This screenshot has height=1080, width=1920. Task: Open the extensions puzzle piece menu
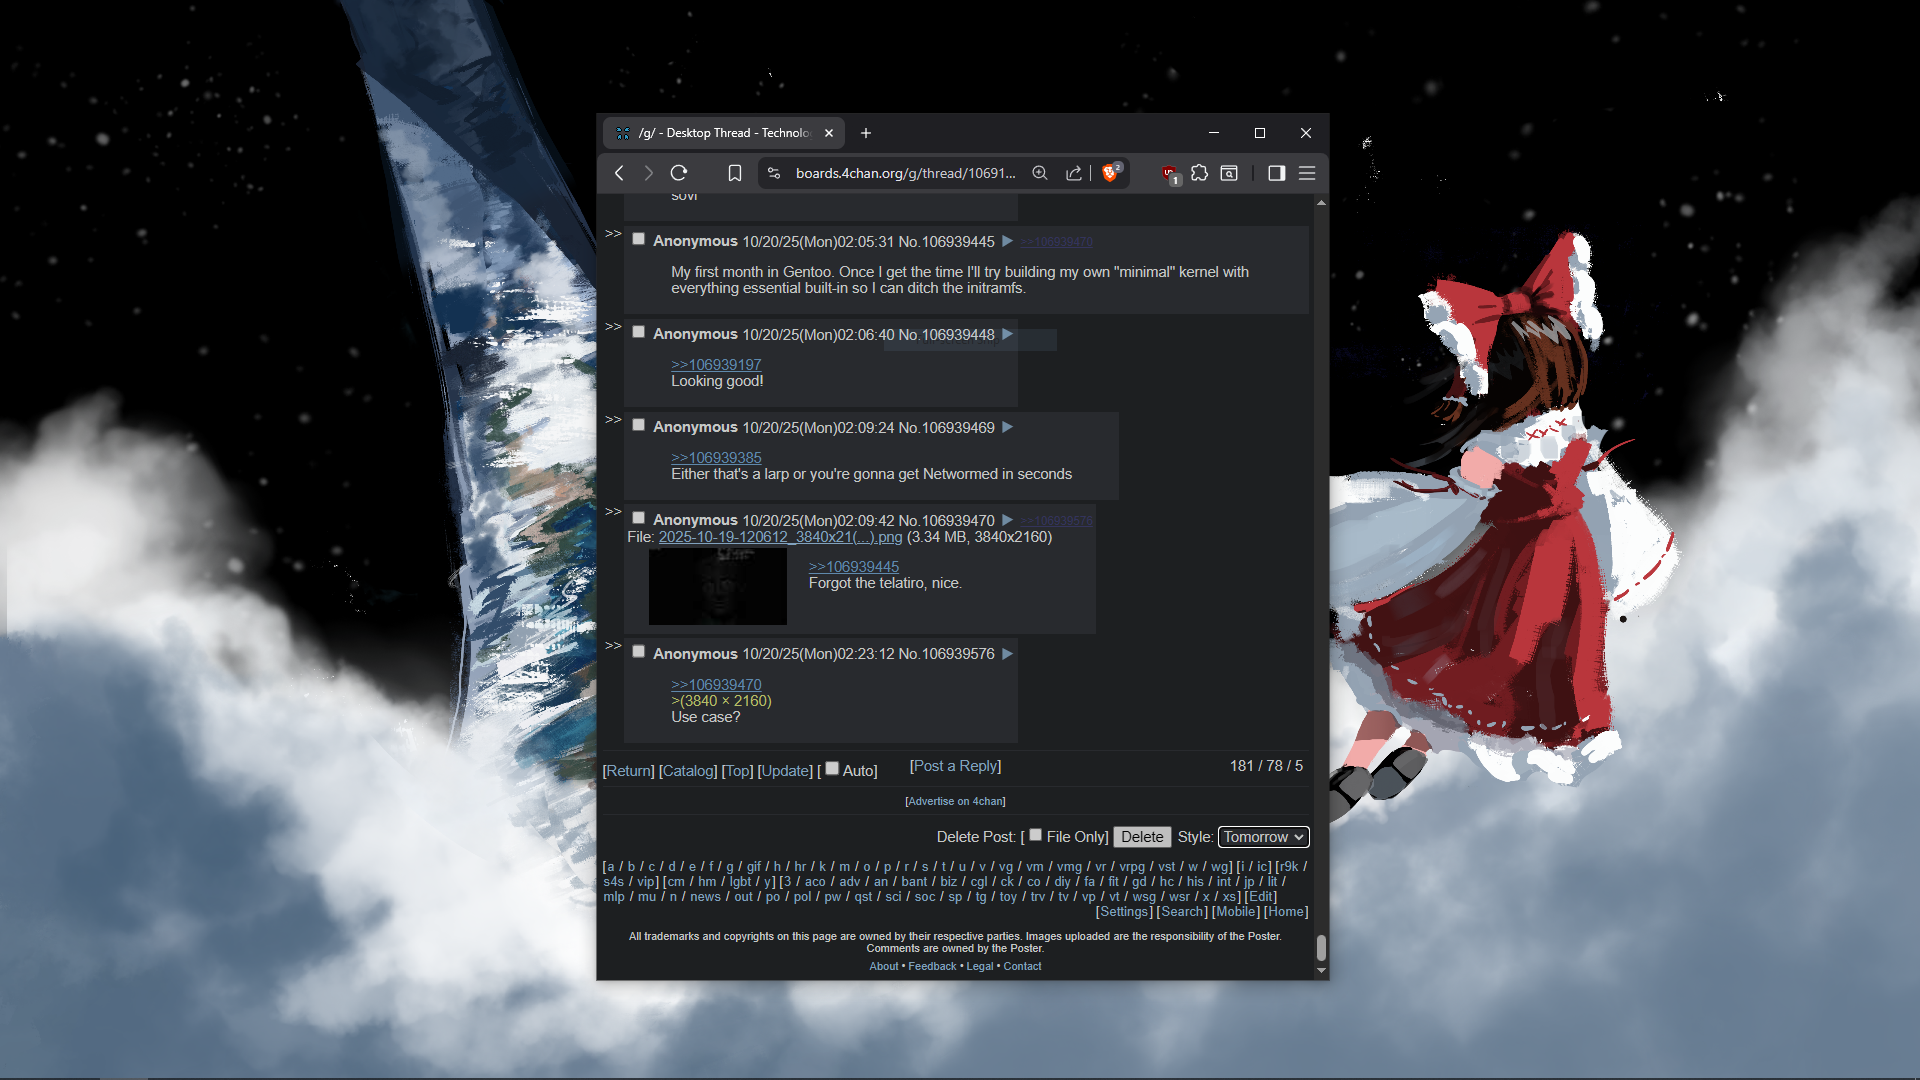[1199, 173]
